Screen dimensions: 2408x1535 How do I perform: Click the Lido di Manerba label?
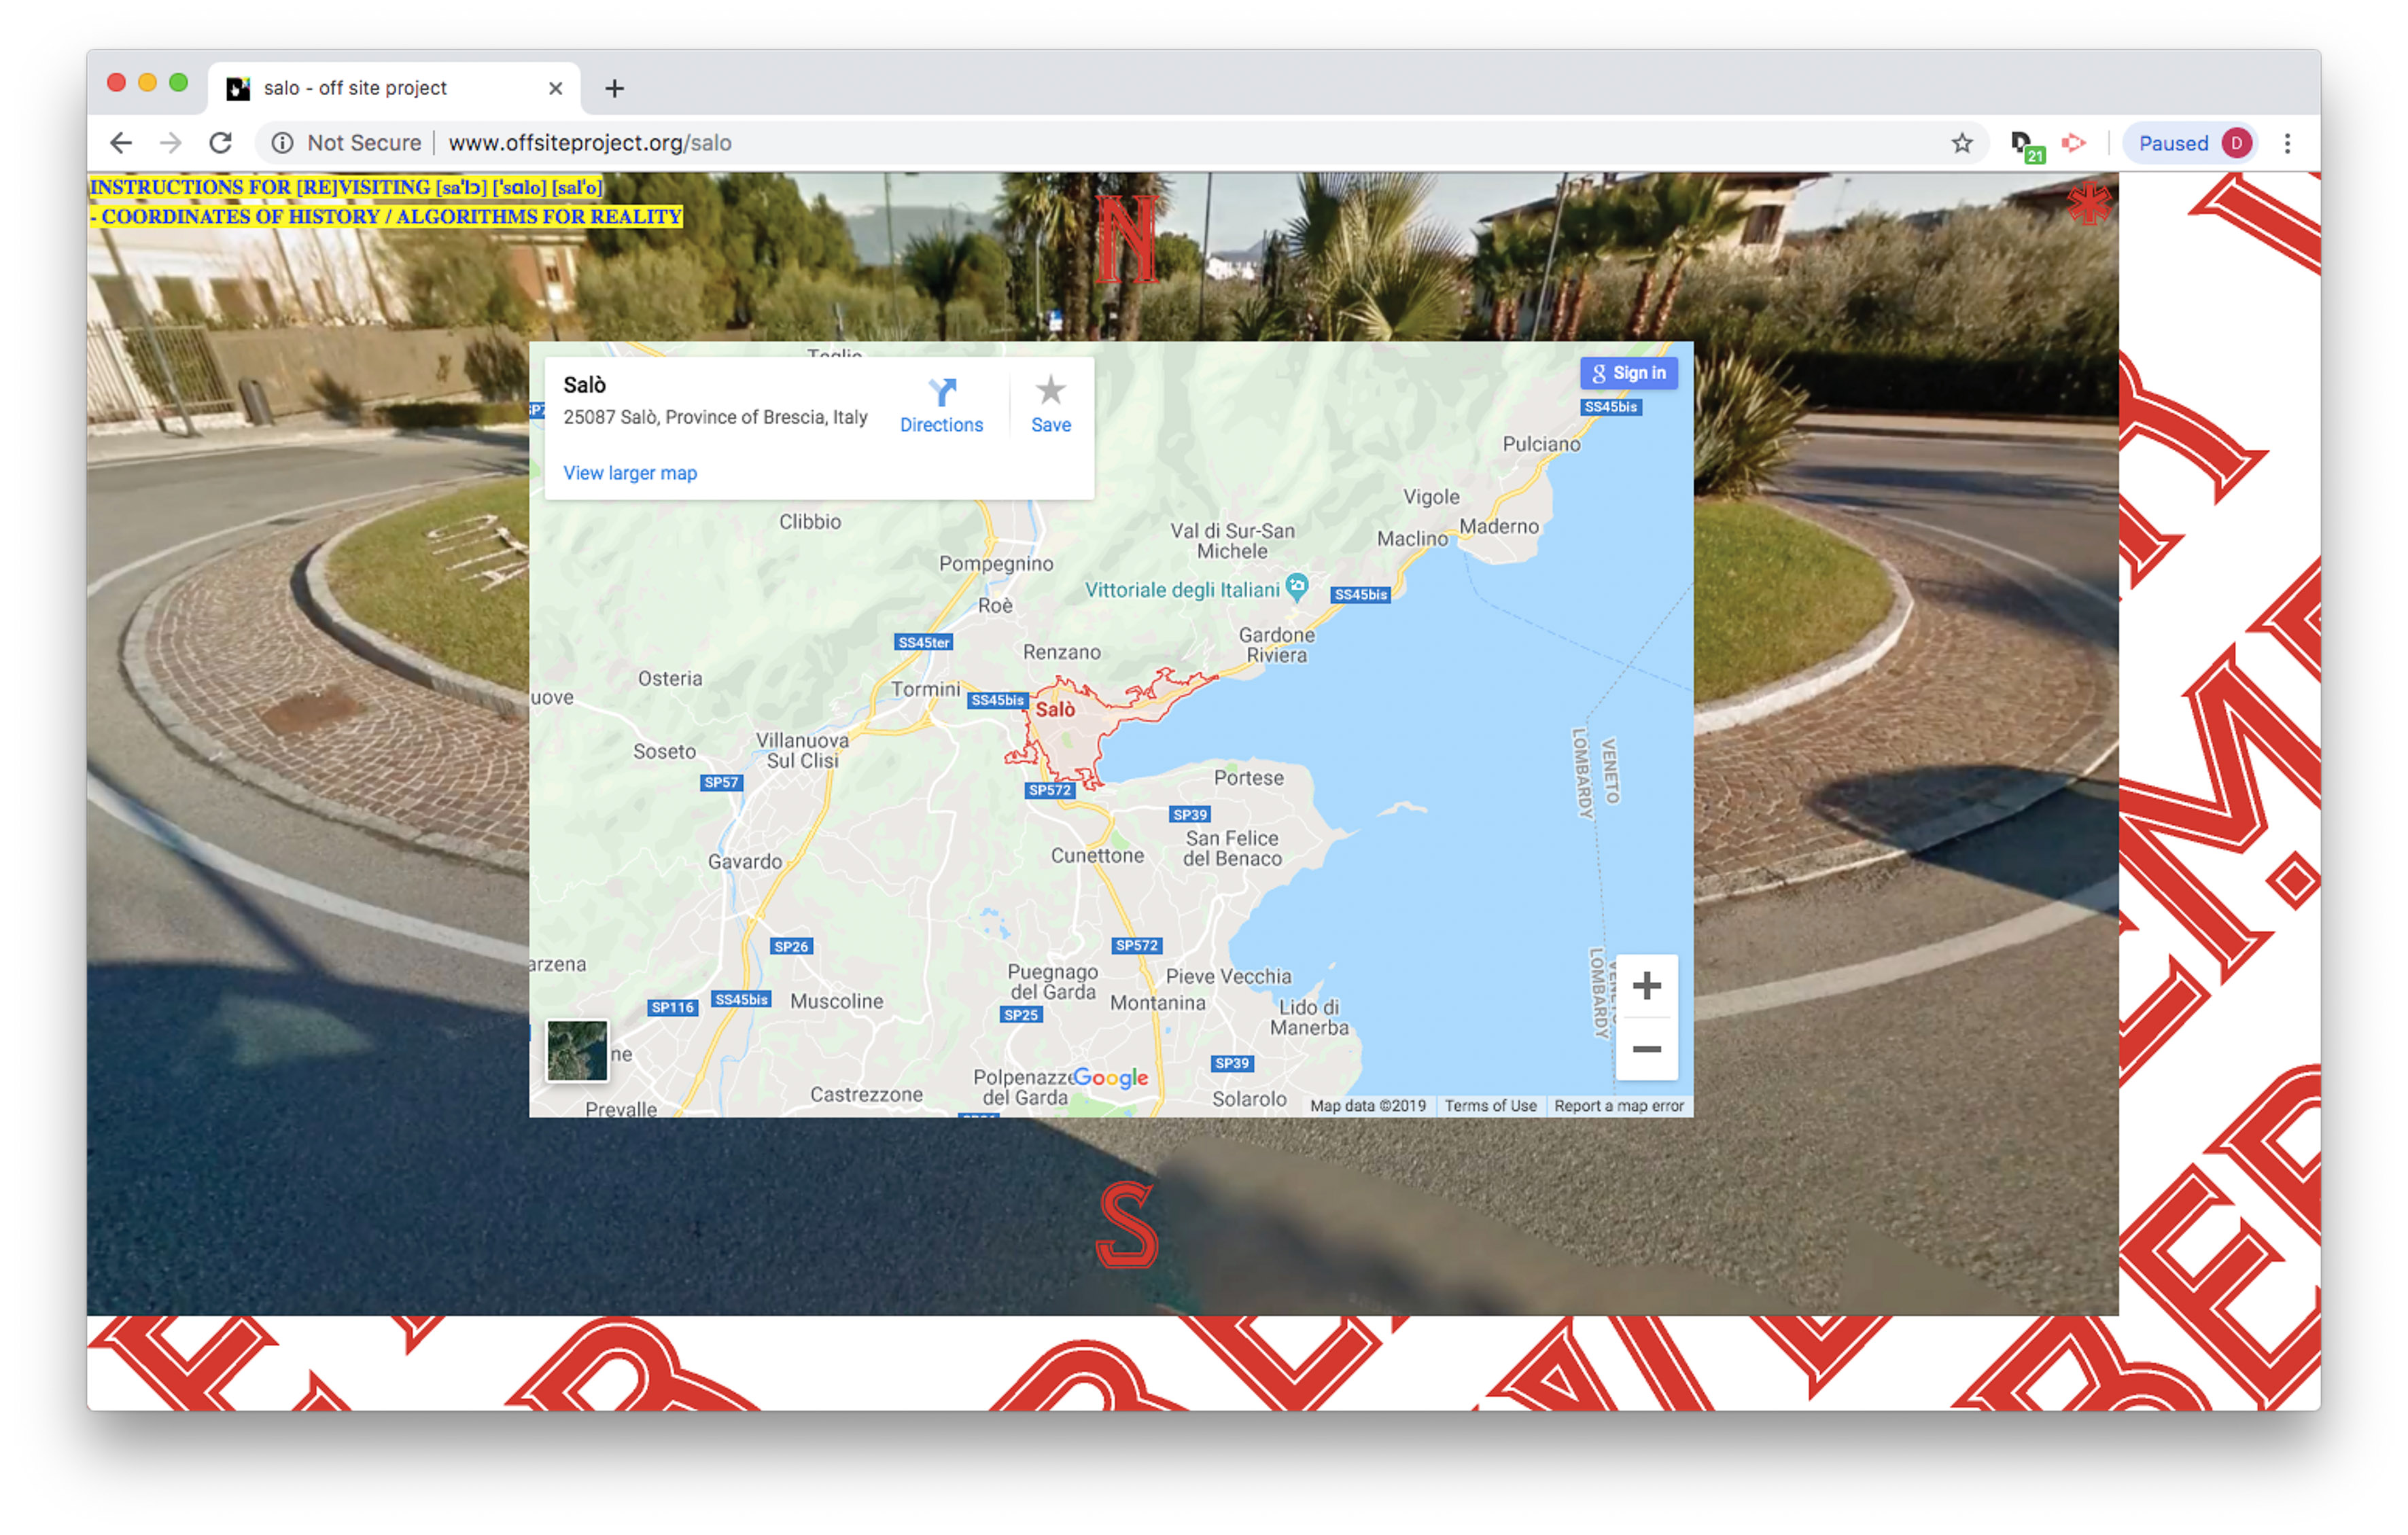[1309, 1017]
